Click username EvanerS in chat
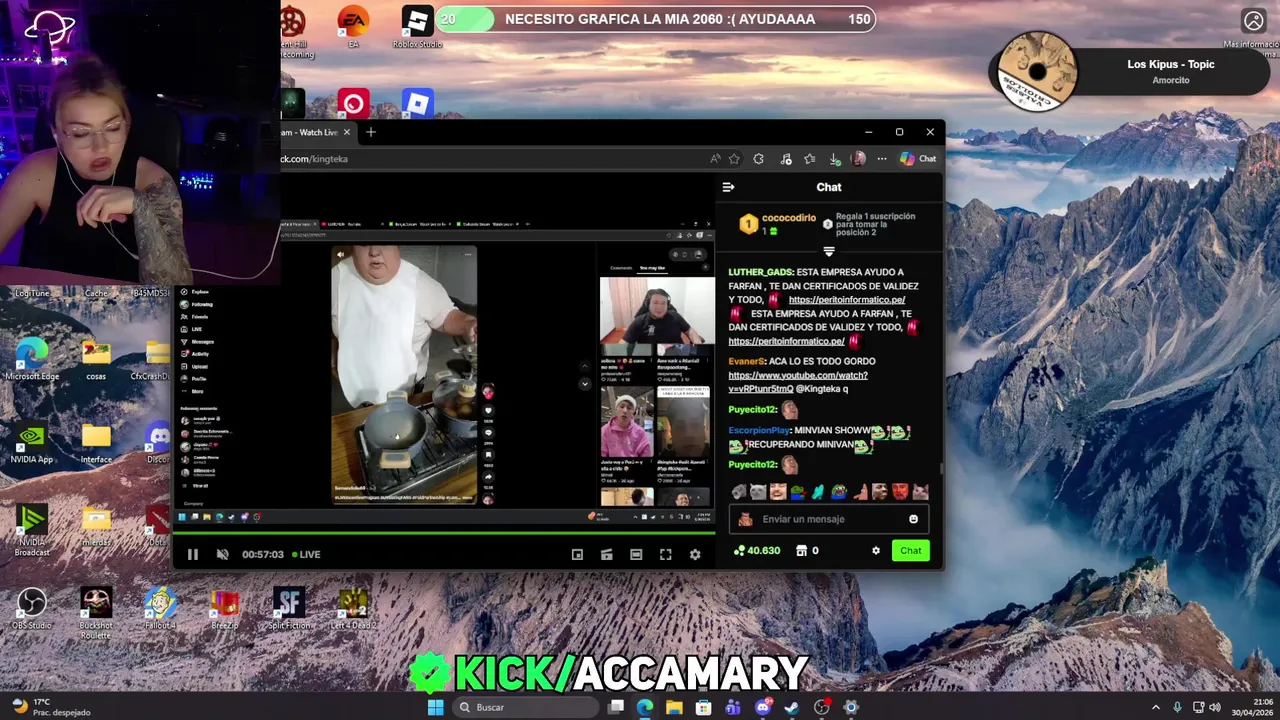The image size is (1280, 720). point(746,361)
